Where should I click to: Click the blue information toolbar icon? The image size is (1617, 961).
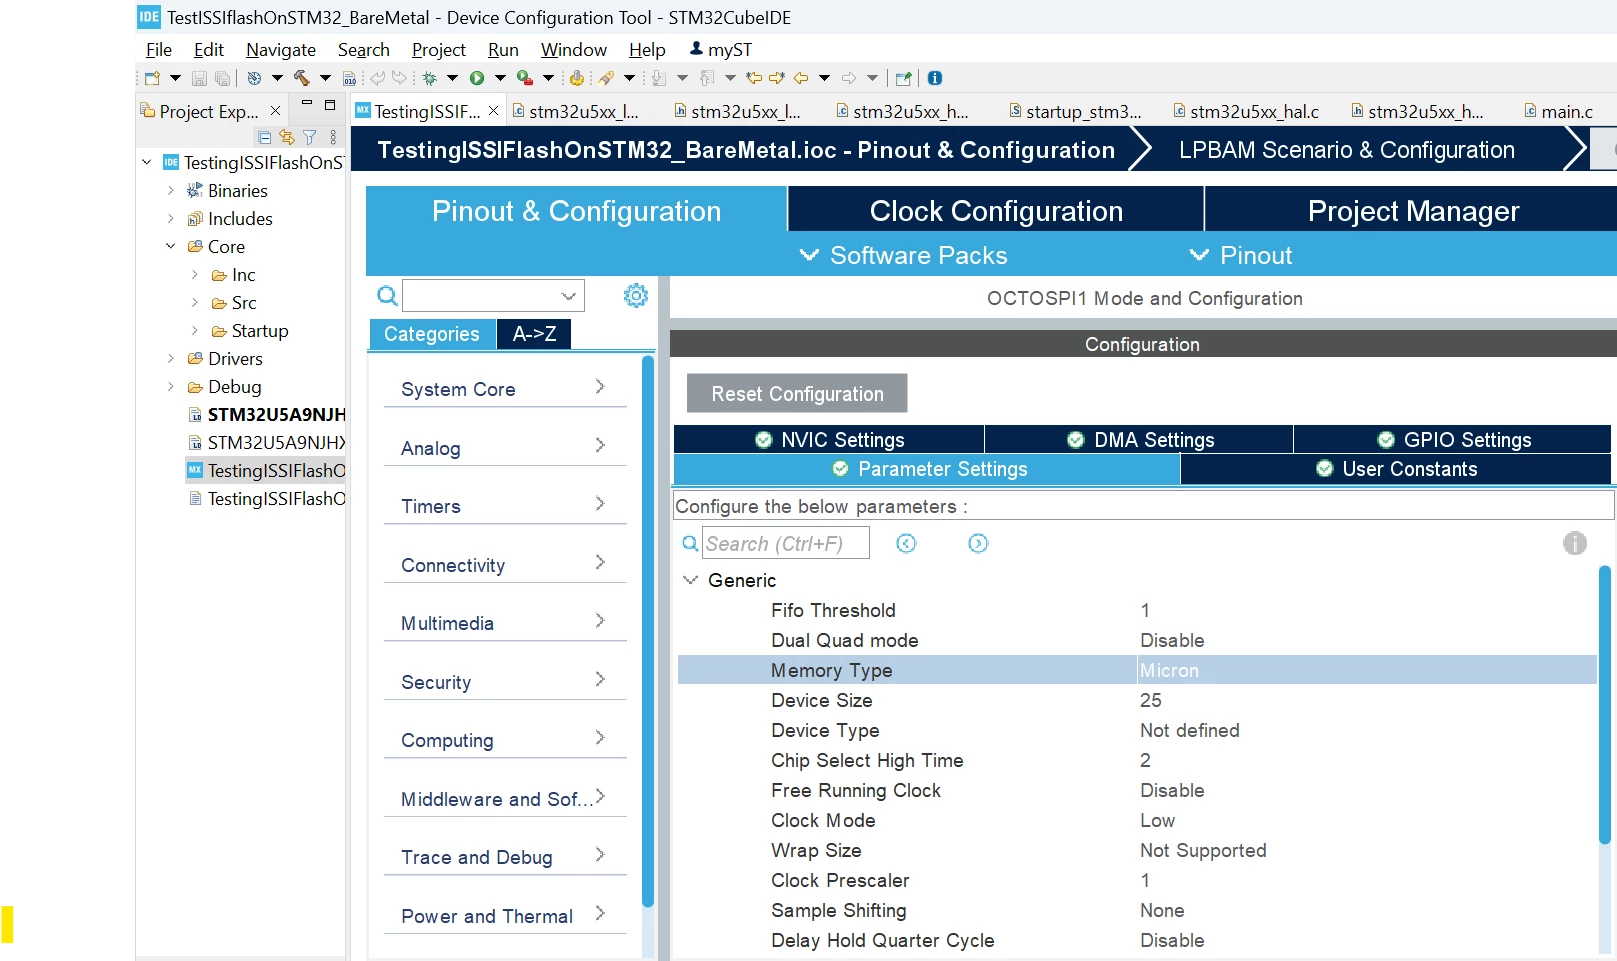[935, 78]
